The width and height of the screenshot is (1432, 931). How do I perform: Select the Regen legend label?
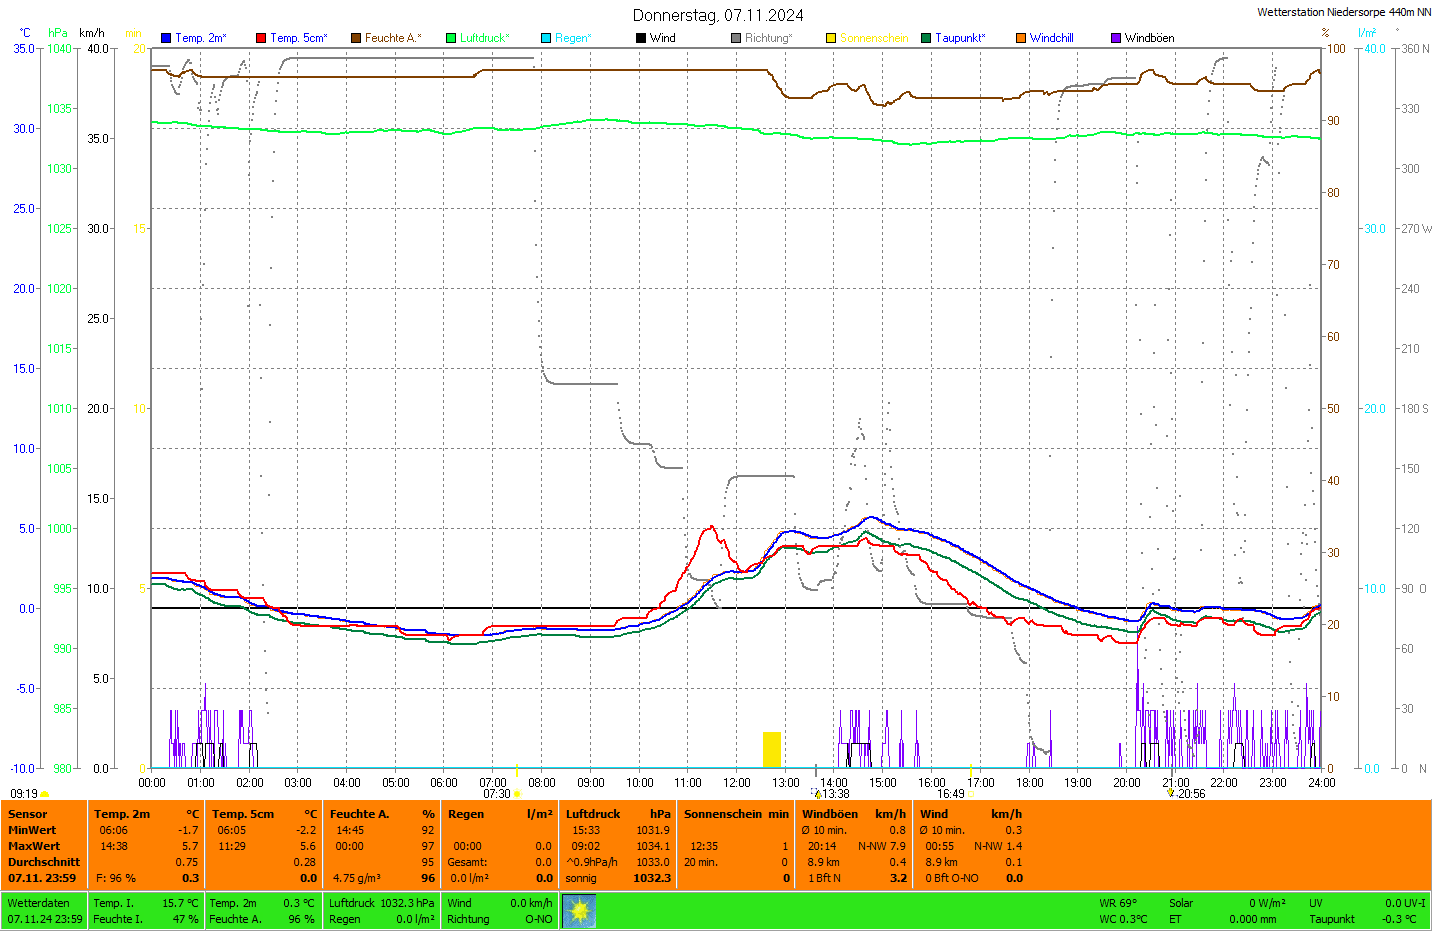click(573, 38)
